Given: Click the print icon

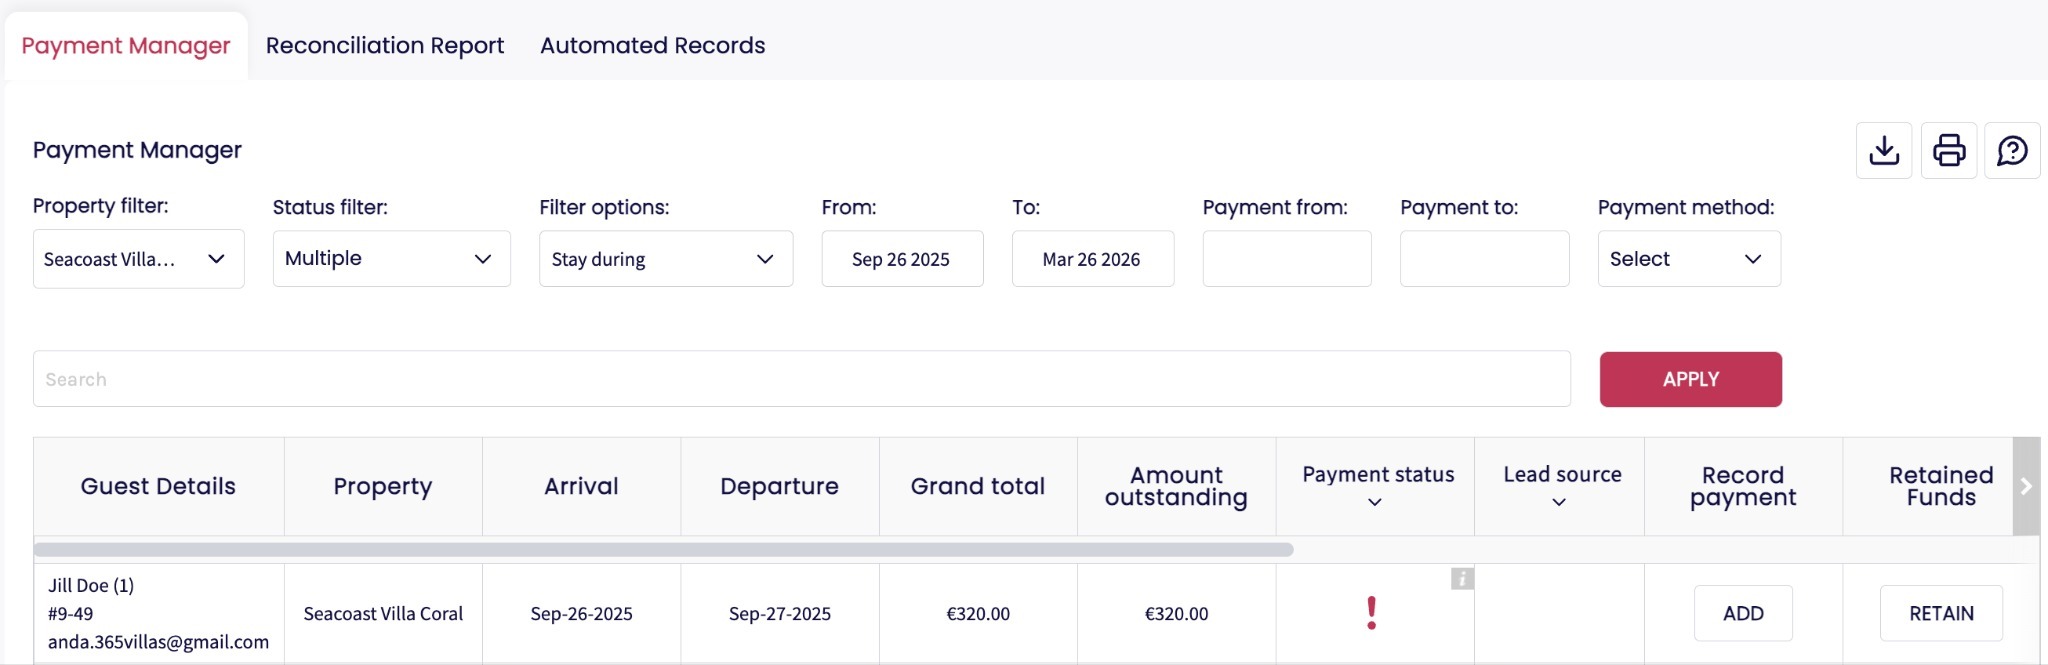Looking at the screenshot, I should click(x=1948, y=151).
